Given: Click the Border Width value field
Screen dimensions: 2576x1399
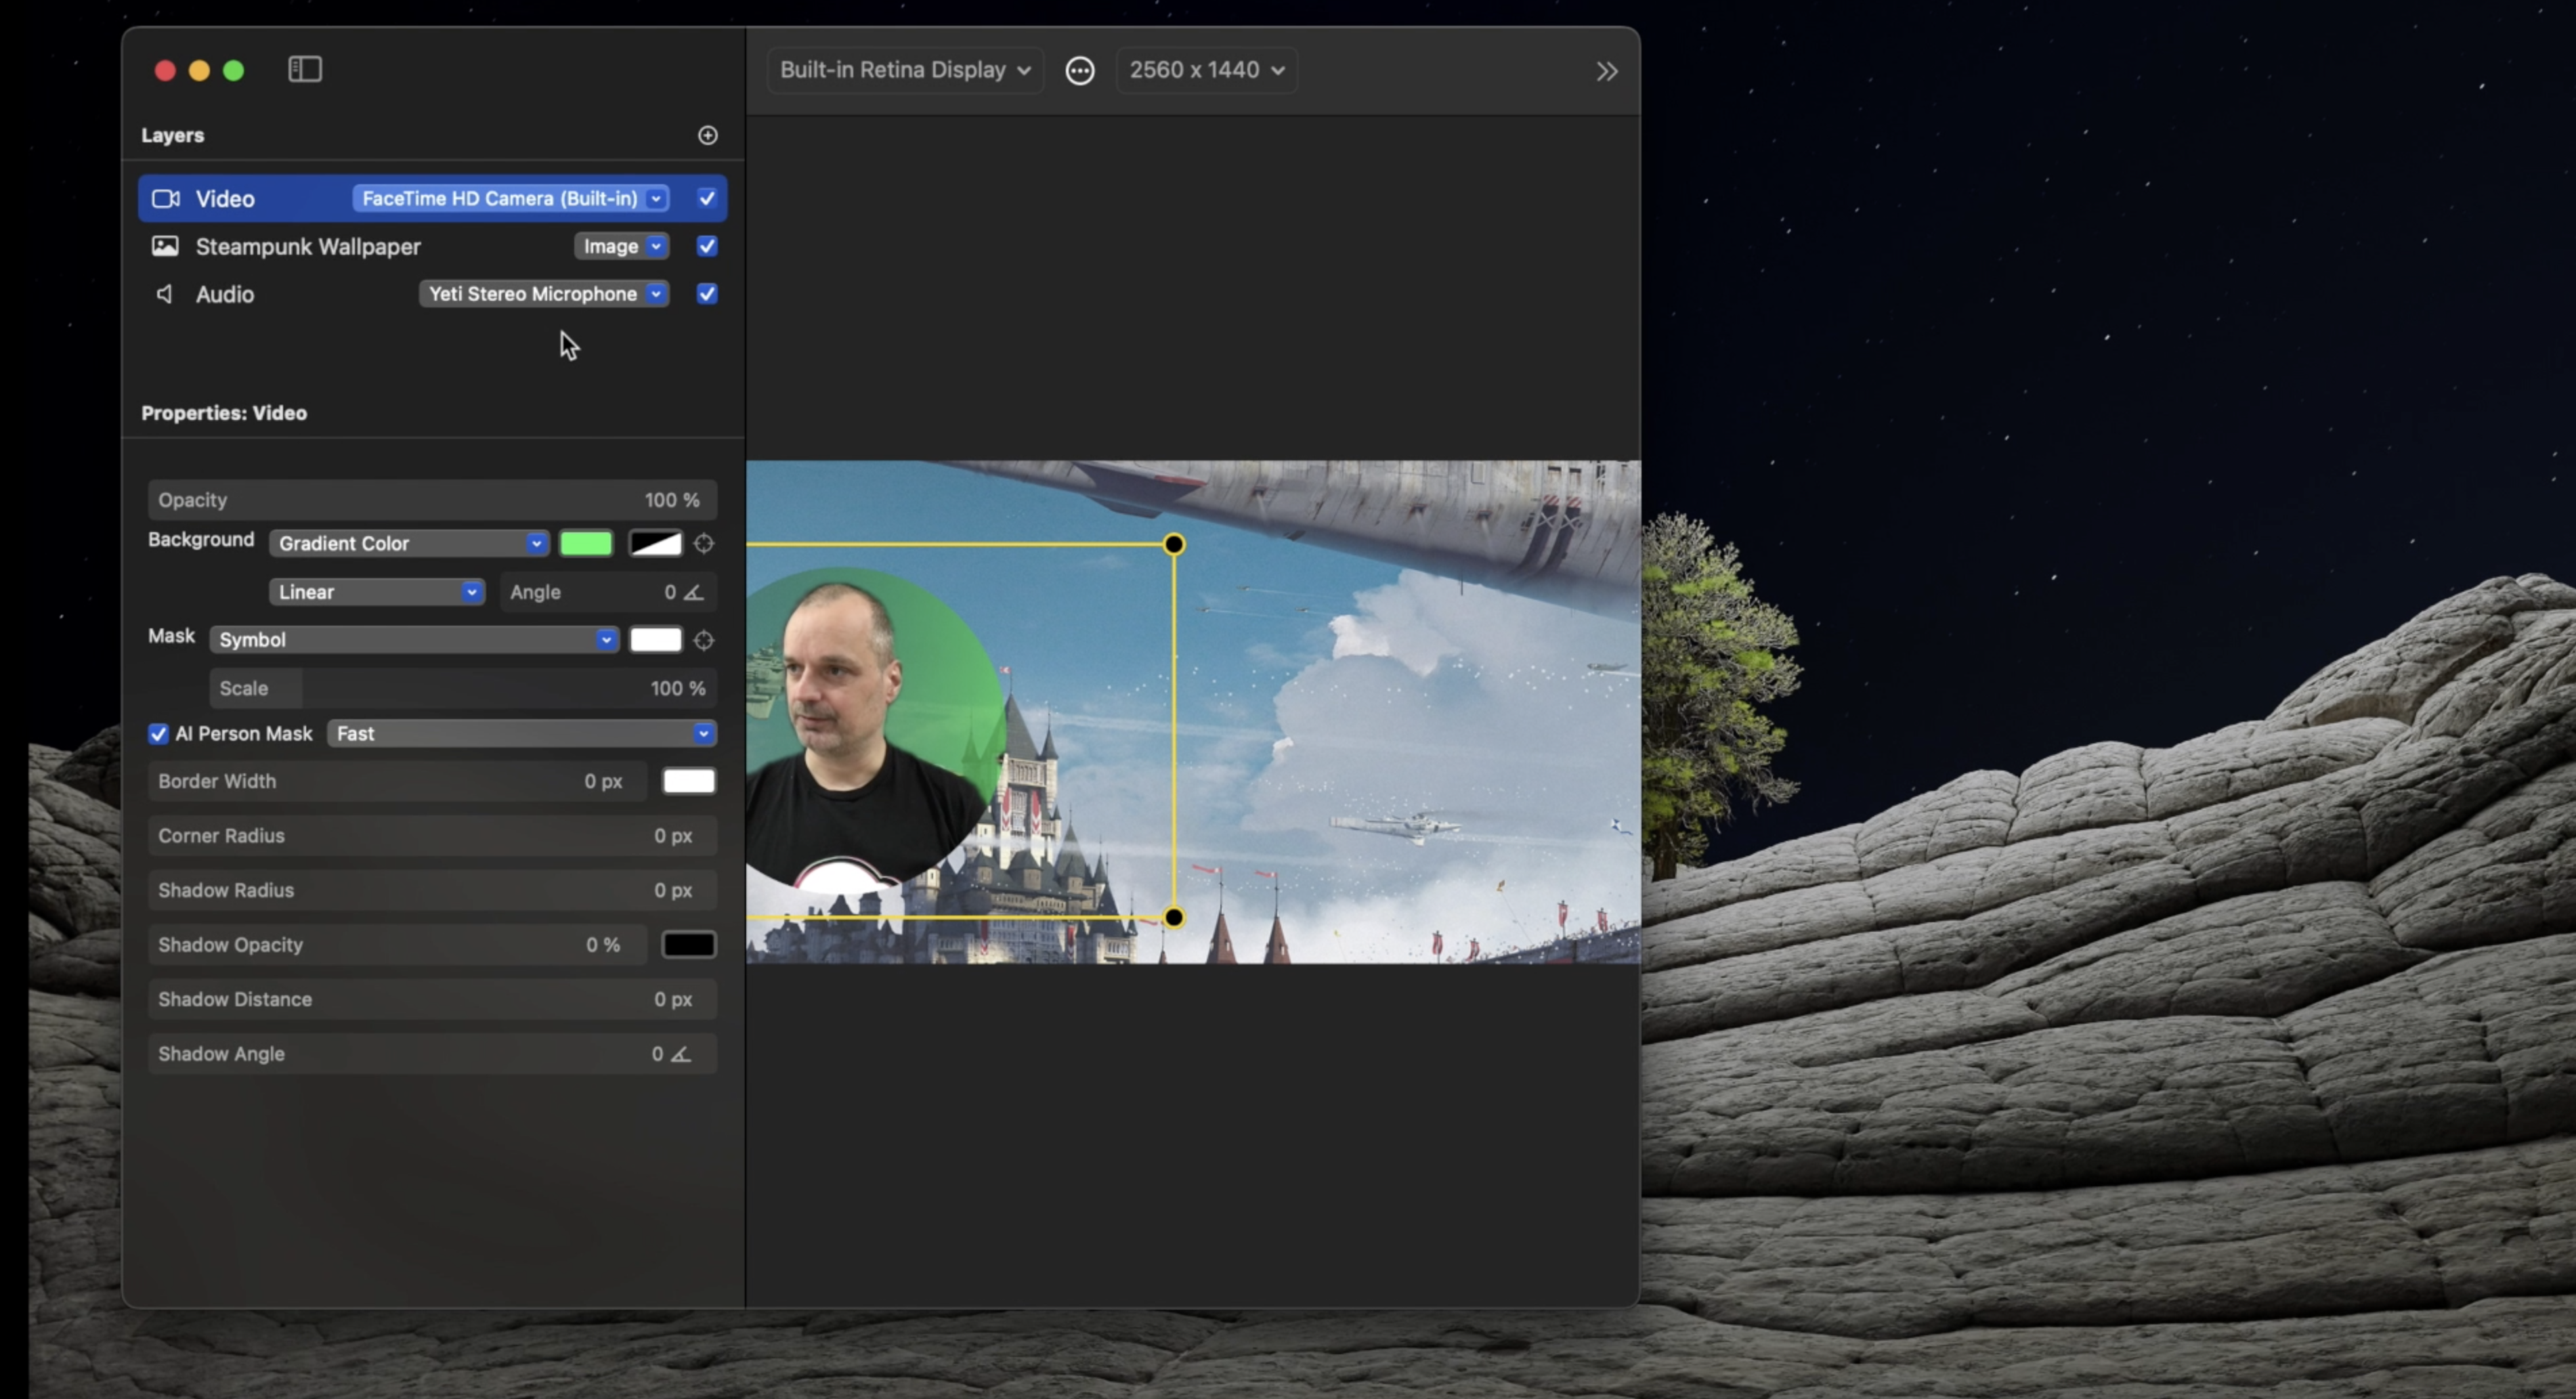Looking at the screenshot, I should click(x=397, y=781).
